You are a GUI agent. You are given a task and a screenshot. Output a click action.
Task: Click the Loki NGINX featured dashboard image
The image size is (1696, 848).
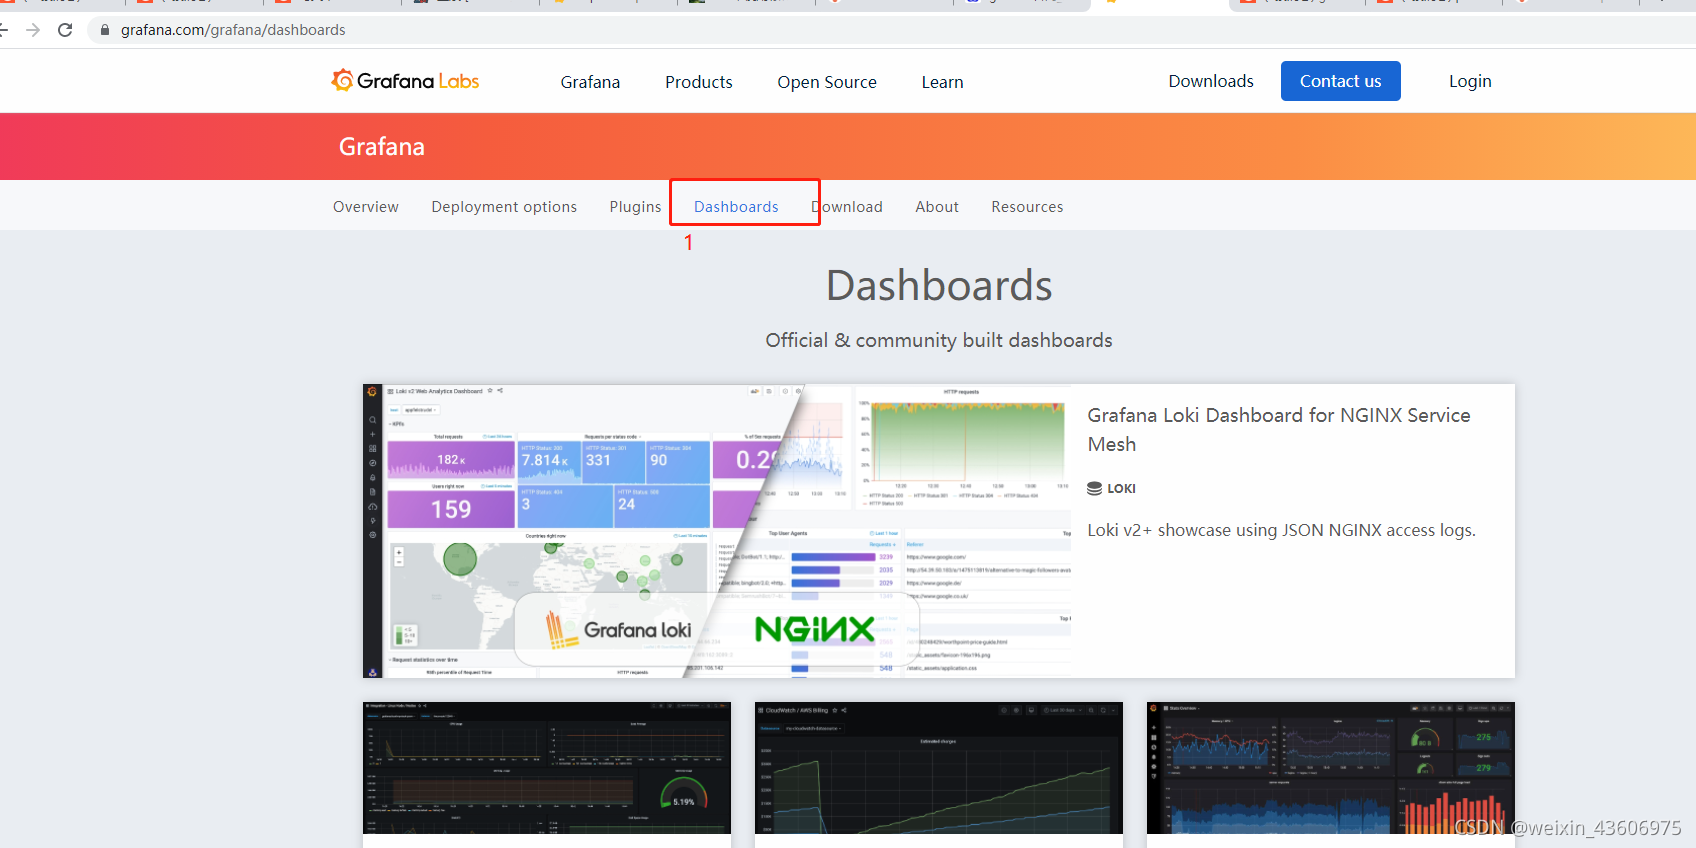pyautogui.click(x=717, y=531)
